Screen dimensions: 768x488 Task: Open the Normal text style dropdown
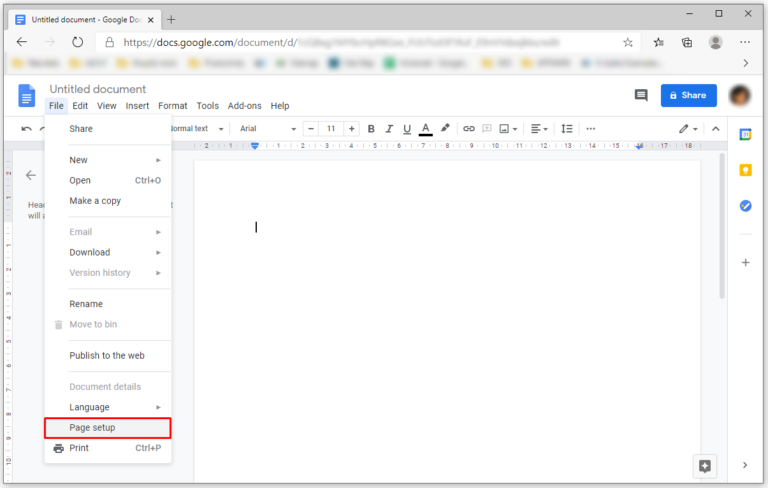(196, 129)
